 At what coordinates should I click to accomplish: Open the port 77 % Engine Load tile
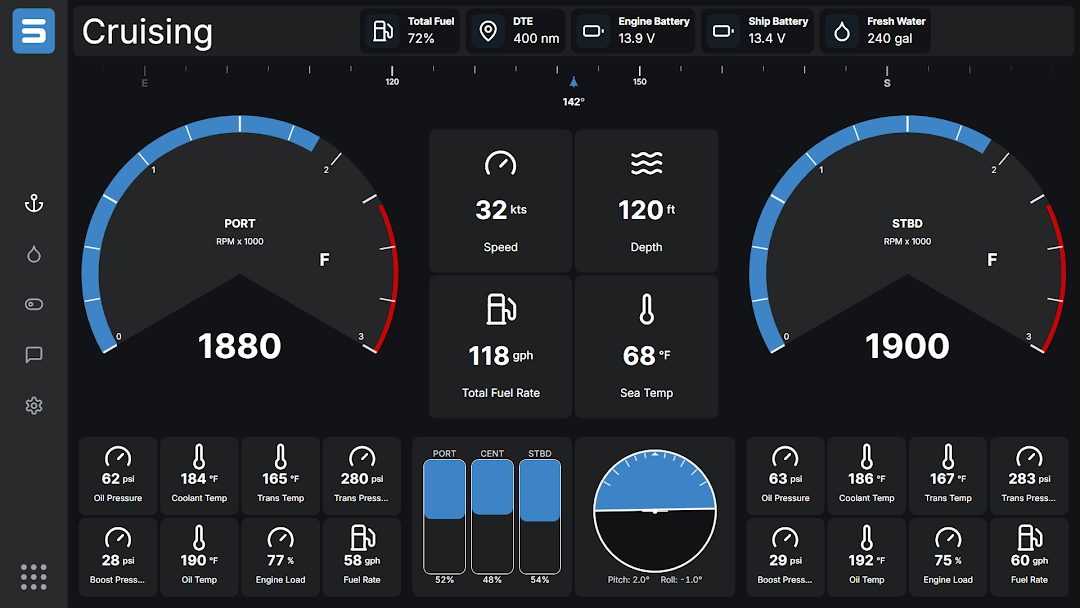[280, 557]
